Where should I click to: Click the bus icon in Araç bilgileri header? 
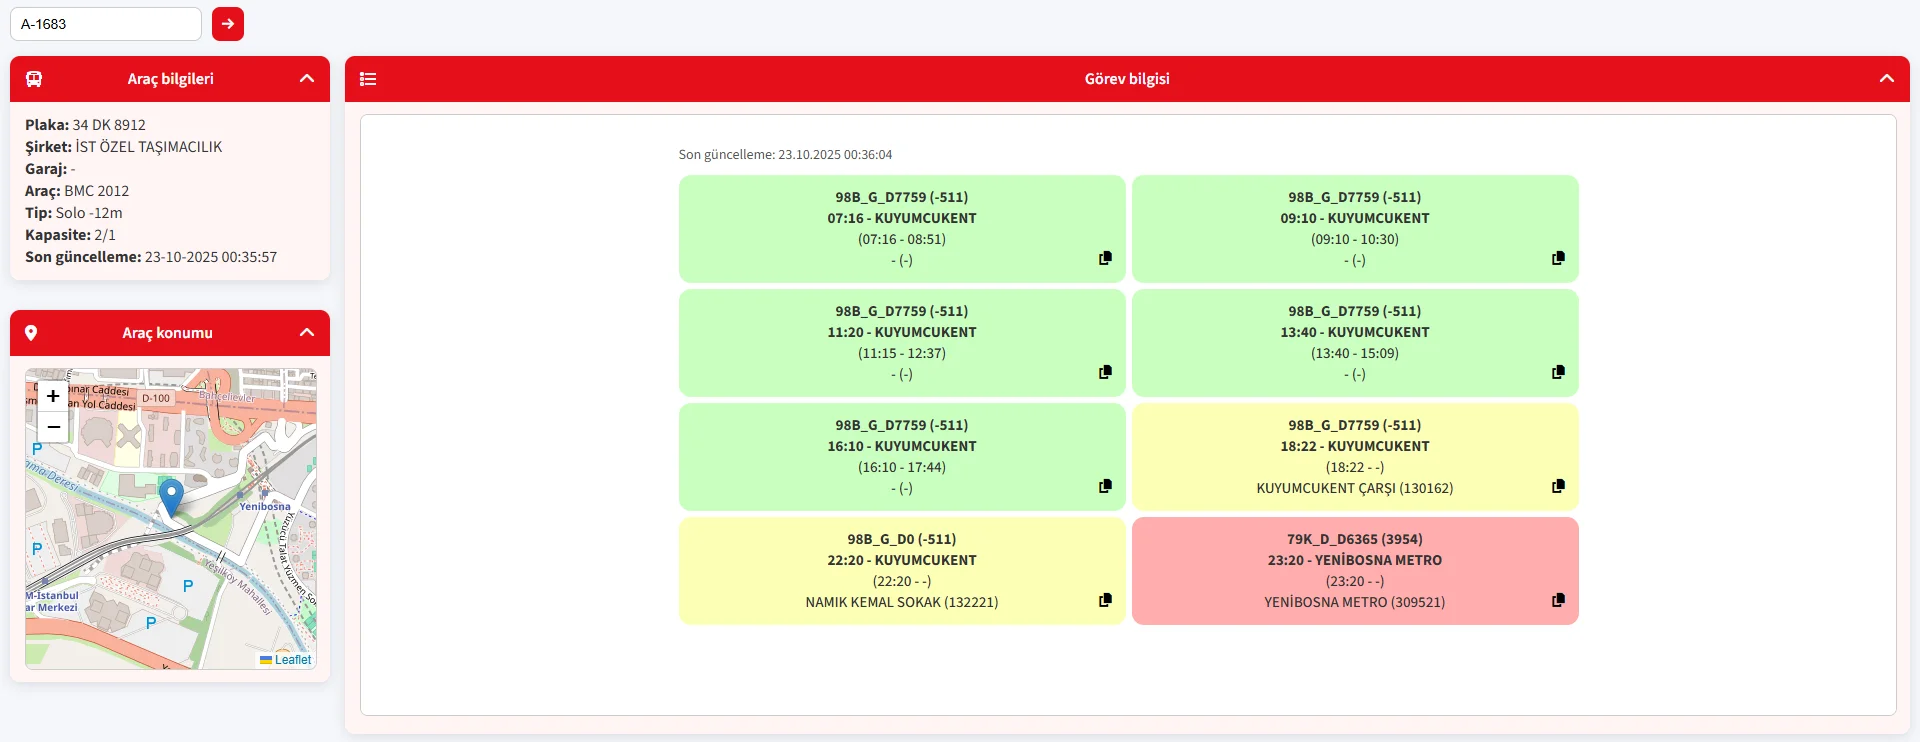coord(34,79)
